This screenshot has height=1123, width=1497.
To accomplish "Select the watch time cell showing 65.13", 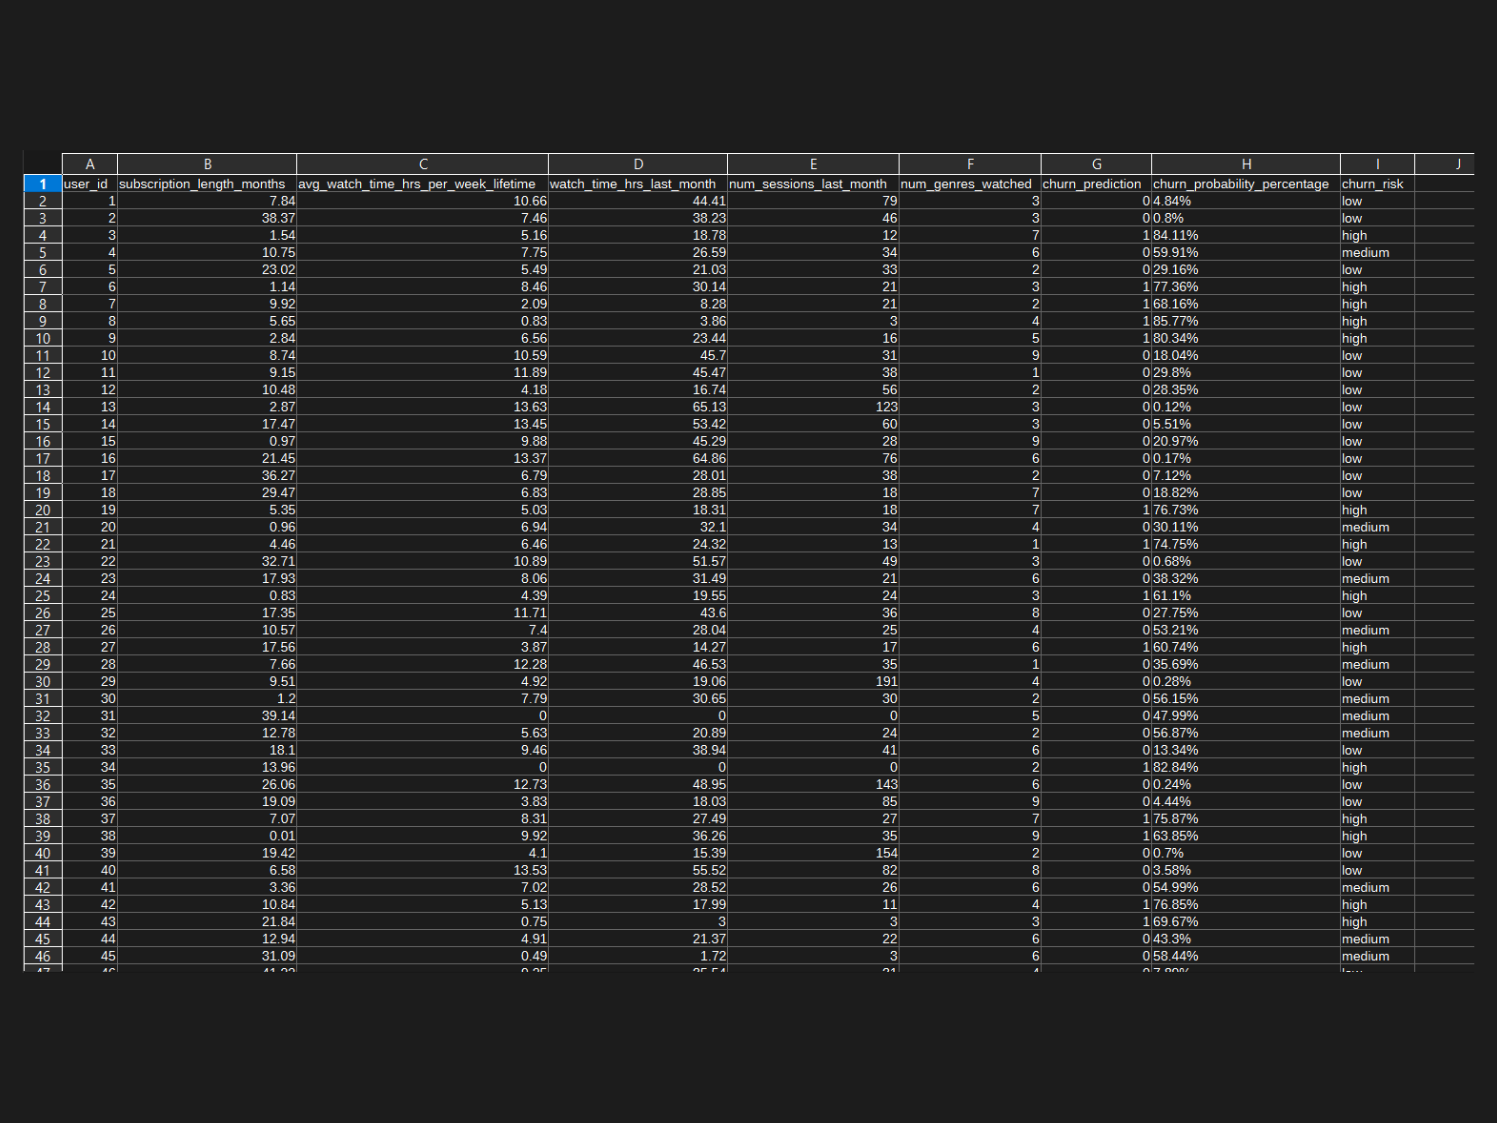I will 638,407.
